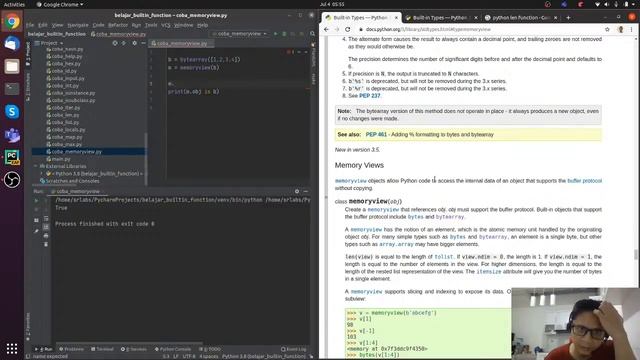Click the print icon in Run panel
The image size is (640, 360).
46,236
